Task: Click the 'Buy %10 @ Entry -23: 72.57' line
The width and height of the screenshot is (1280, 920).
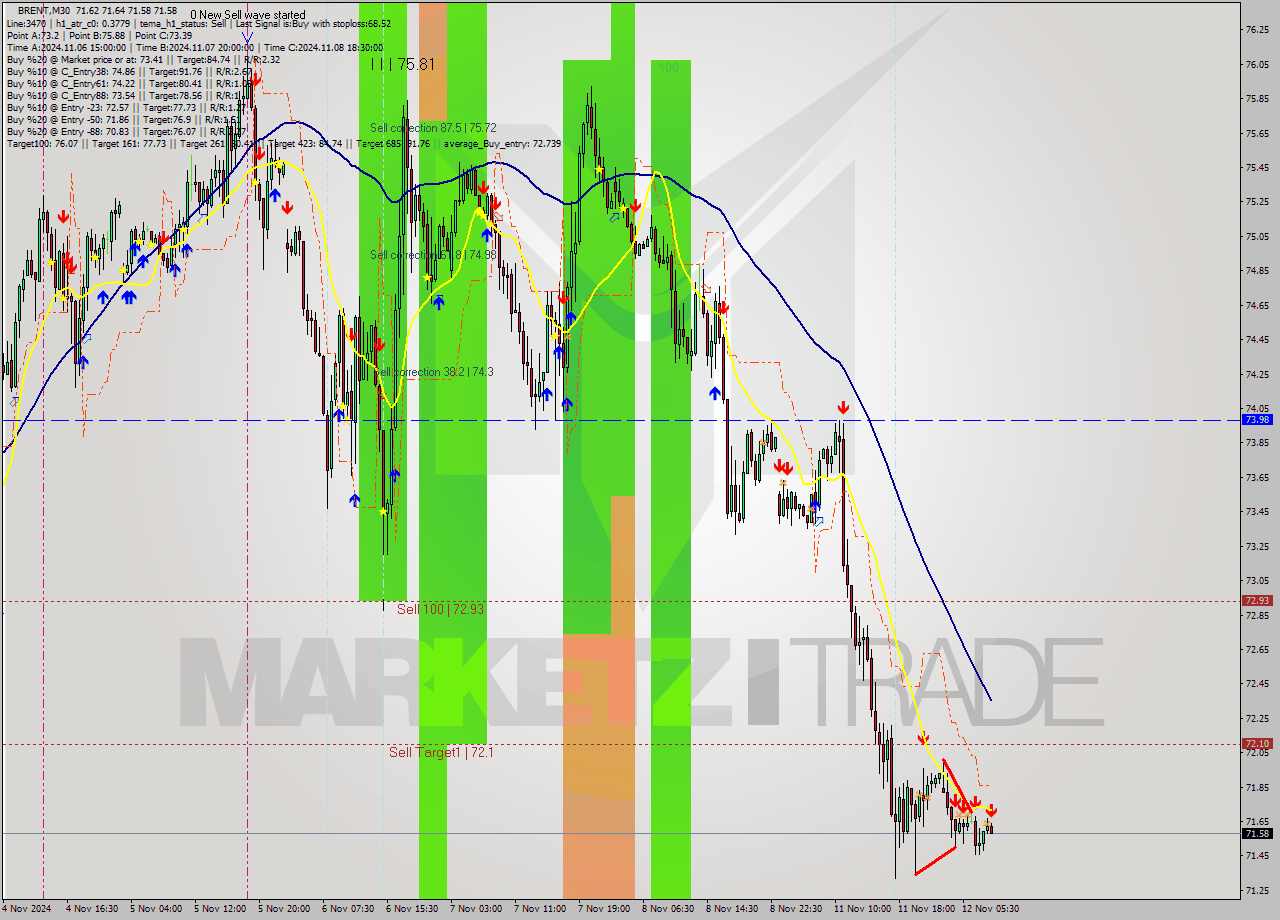Action: coord(125,107)
